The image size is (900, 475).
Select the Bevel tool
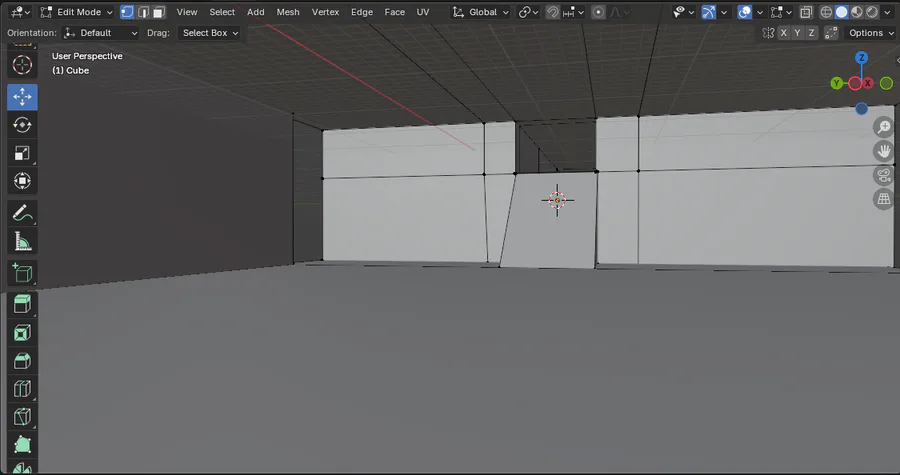coord(22,361)
